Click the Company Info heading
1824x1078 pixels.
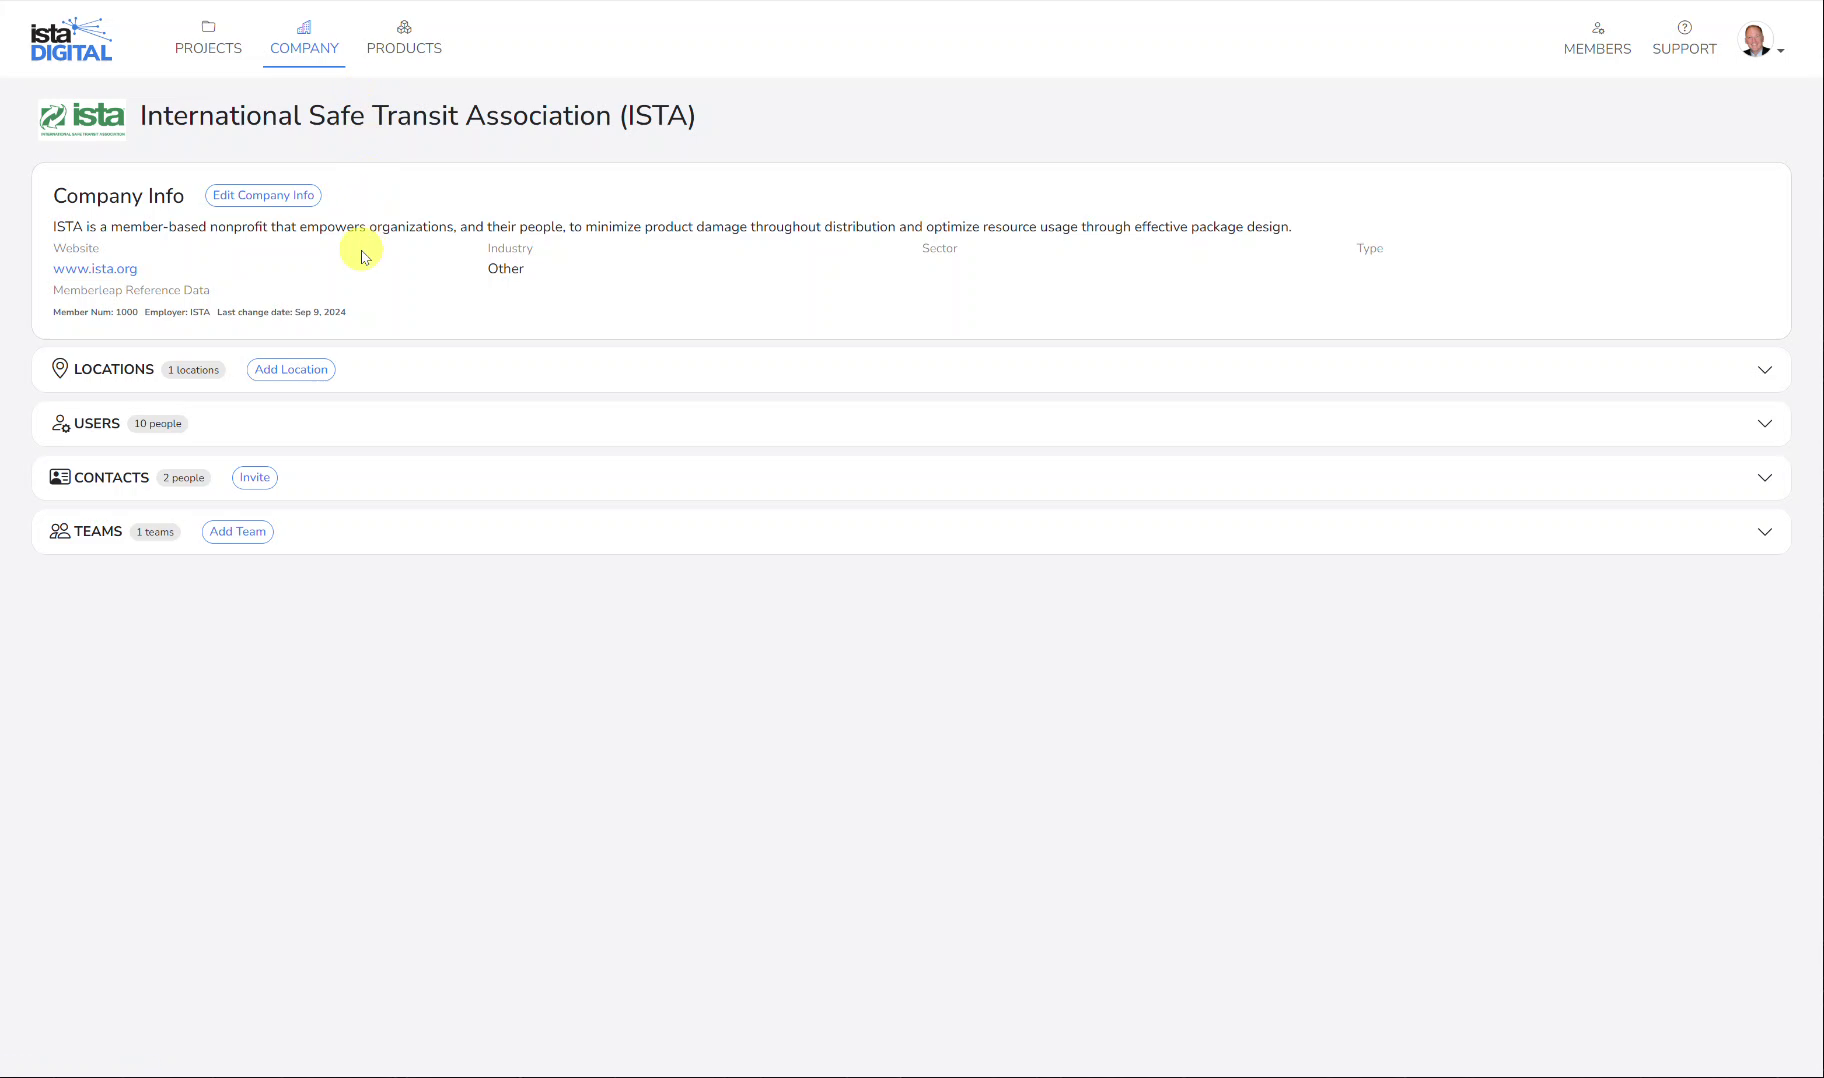[x=119, y=196]
